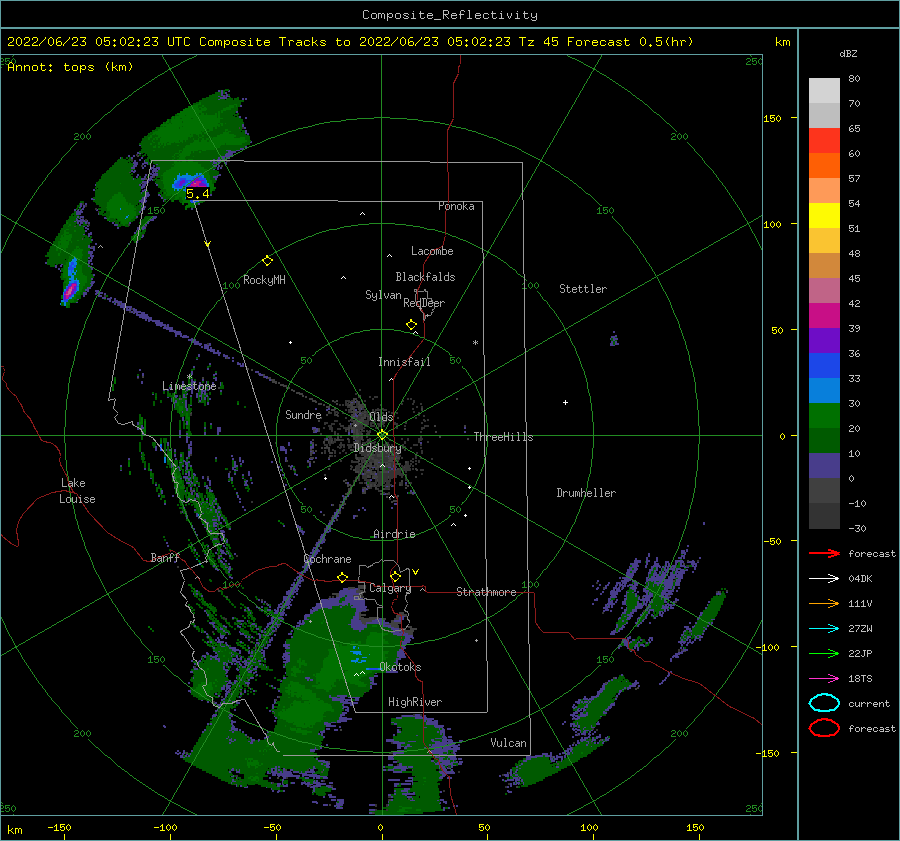This screenshot has height=841, width=900.
Task: Click the 'current' legend label
Action: pyautogui.click(x=869, y=703)
